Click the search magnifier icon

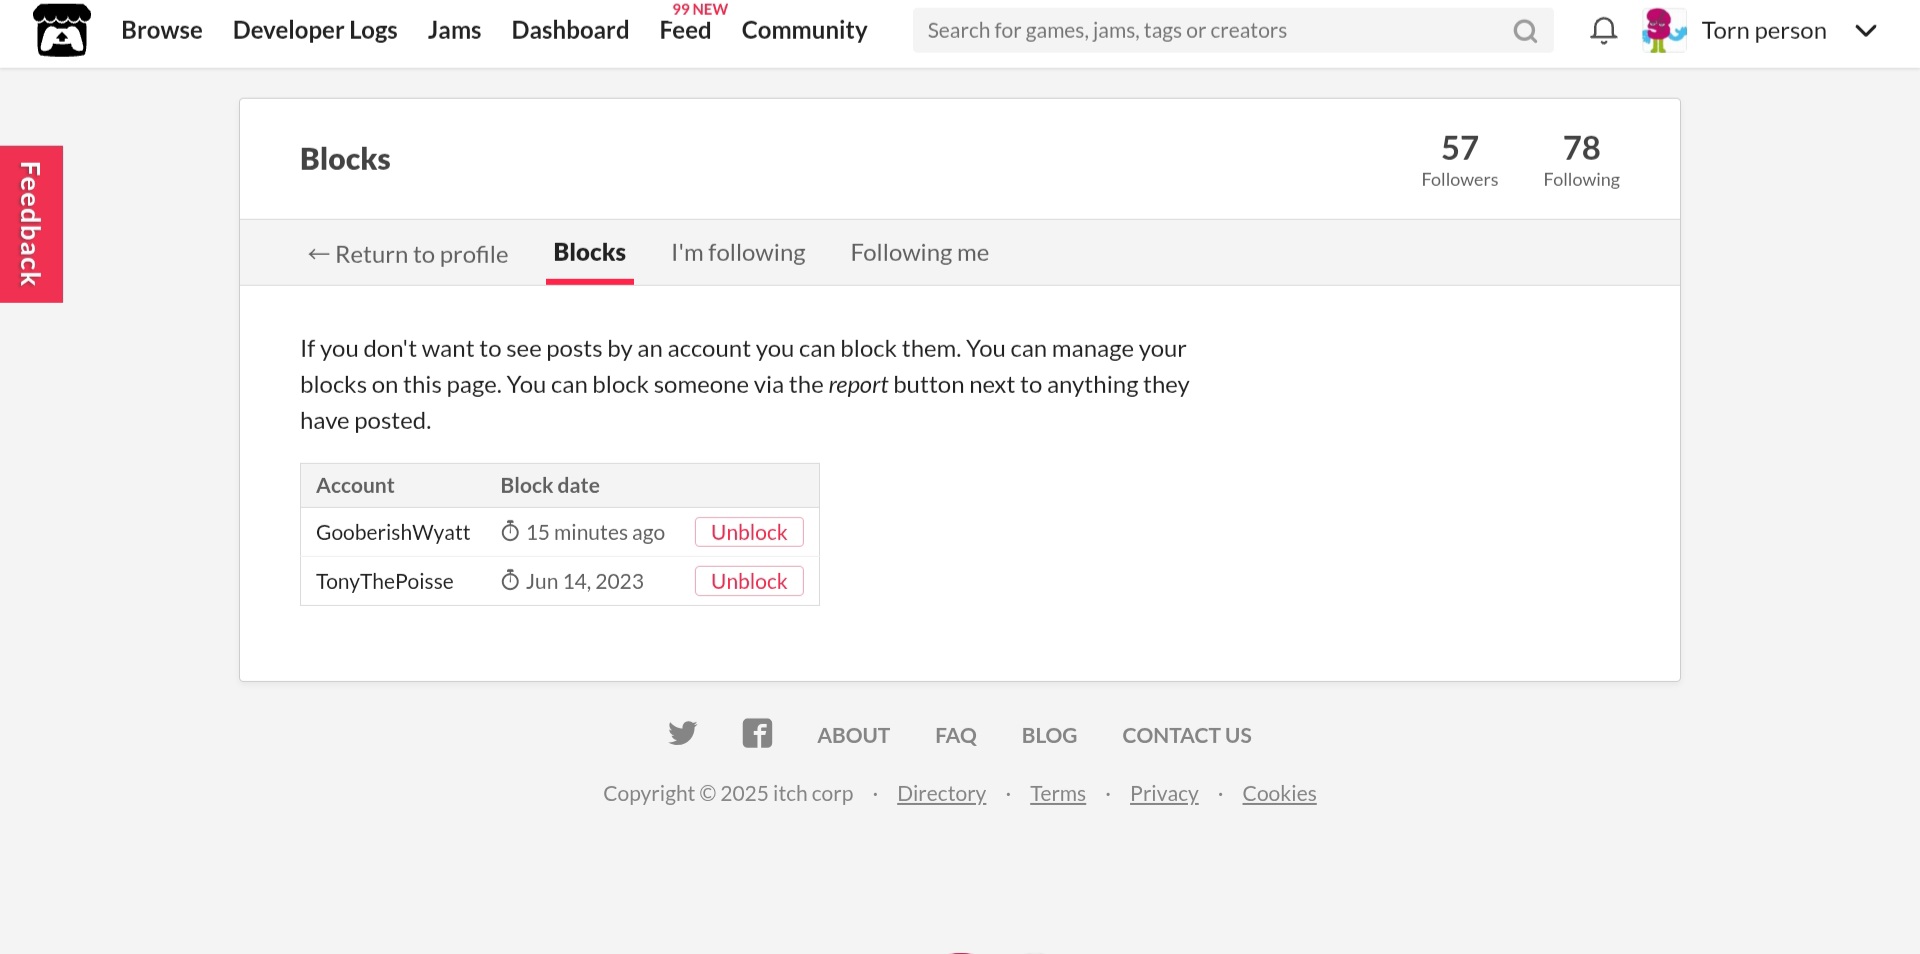point(1525,31)
